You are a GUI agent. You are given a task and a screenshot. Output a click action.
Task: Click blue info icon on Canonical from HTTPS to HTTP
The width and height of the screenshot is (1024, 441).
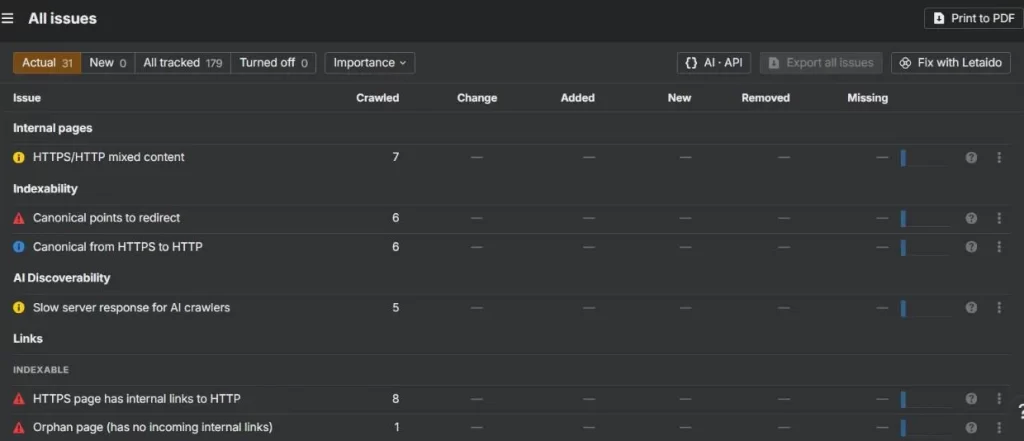click(x=19, y=247)
